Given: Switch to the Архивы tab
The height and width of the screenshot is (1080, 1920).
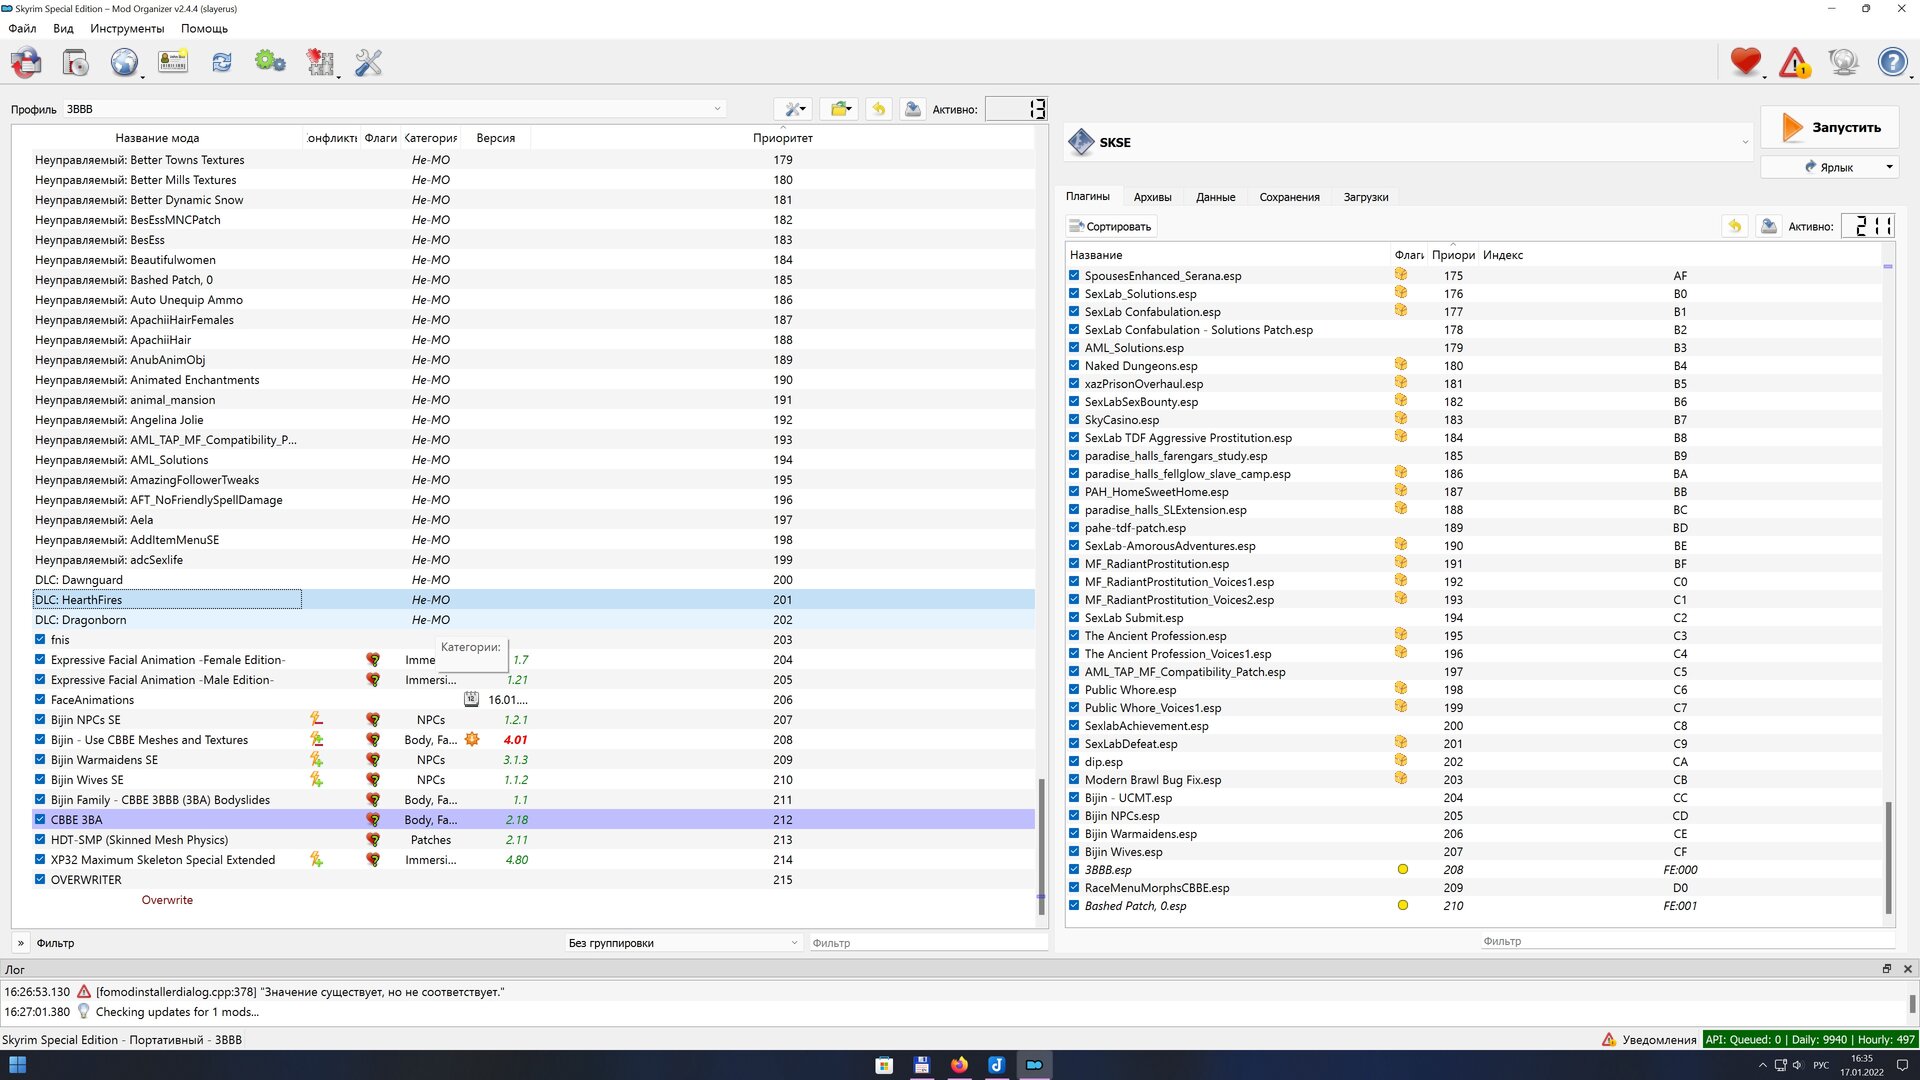Looking at the screenshot, I should [1152, 197].
